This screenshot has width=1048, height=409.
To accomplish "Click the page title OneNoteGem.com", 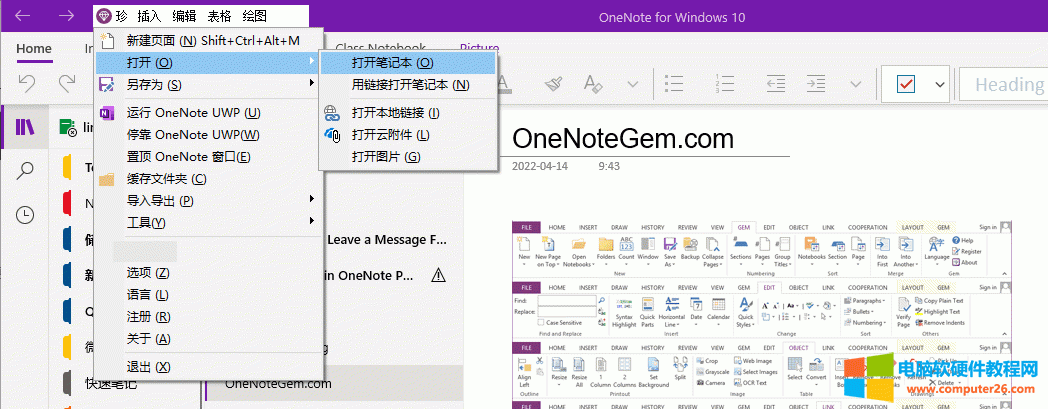I will tap(623, 138).
